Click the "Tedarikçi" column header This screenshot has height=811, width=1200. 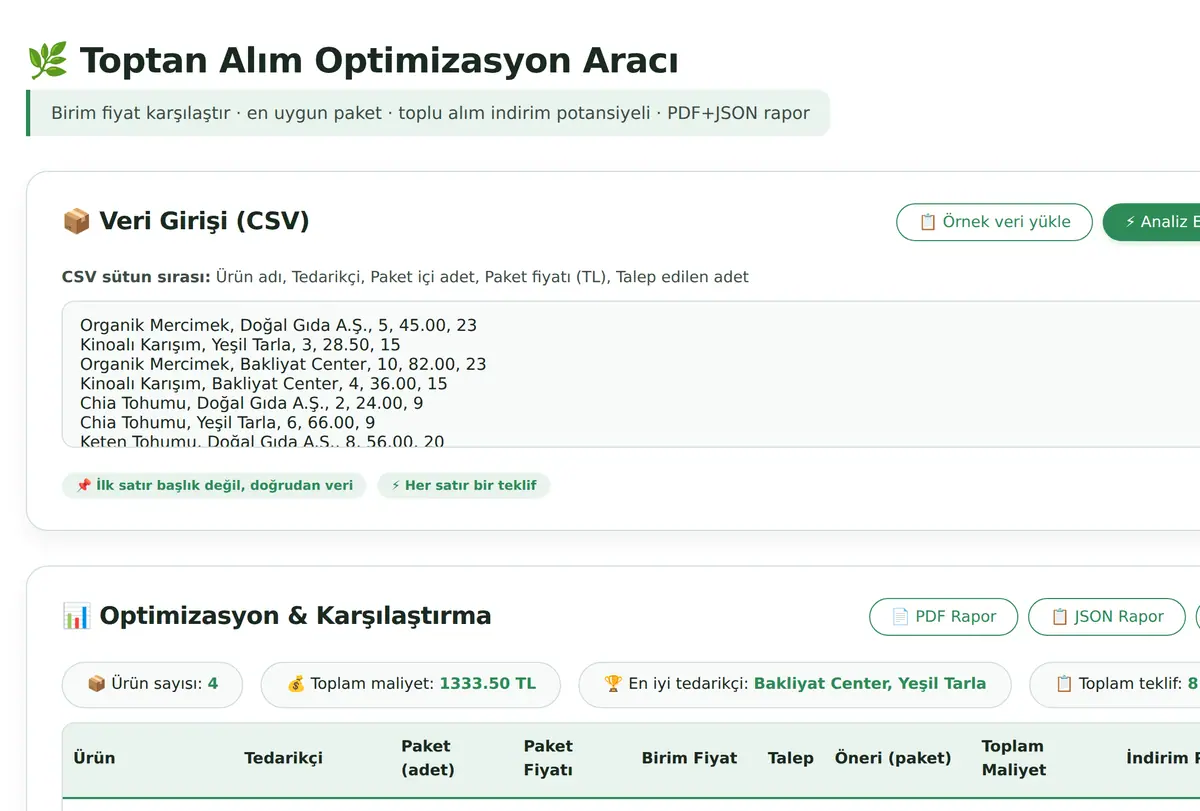click(284, 758)
